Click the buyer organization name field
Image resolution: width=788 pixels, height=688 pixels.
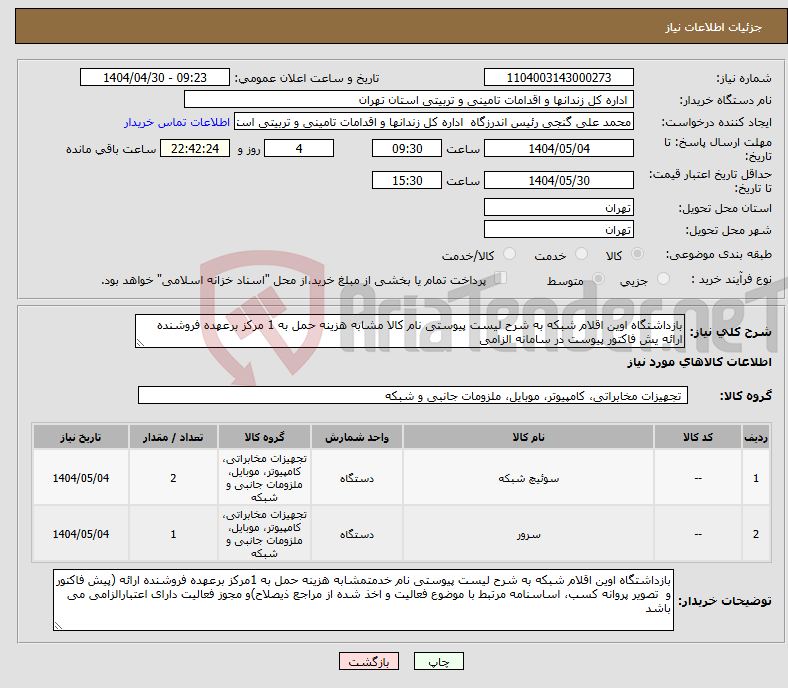(409, 100)
